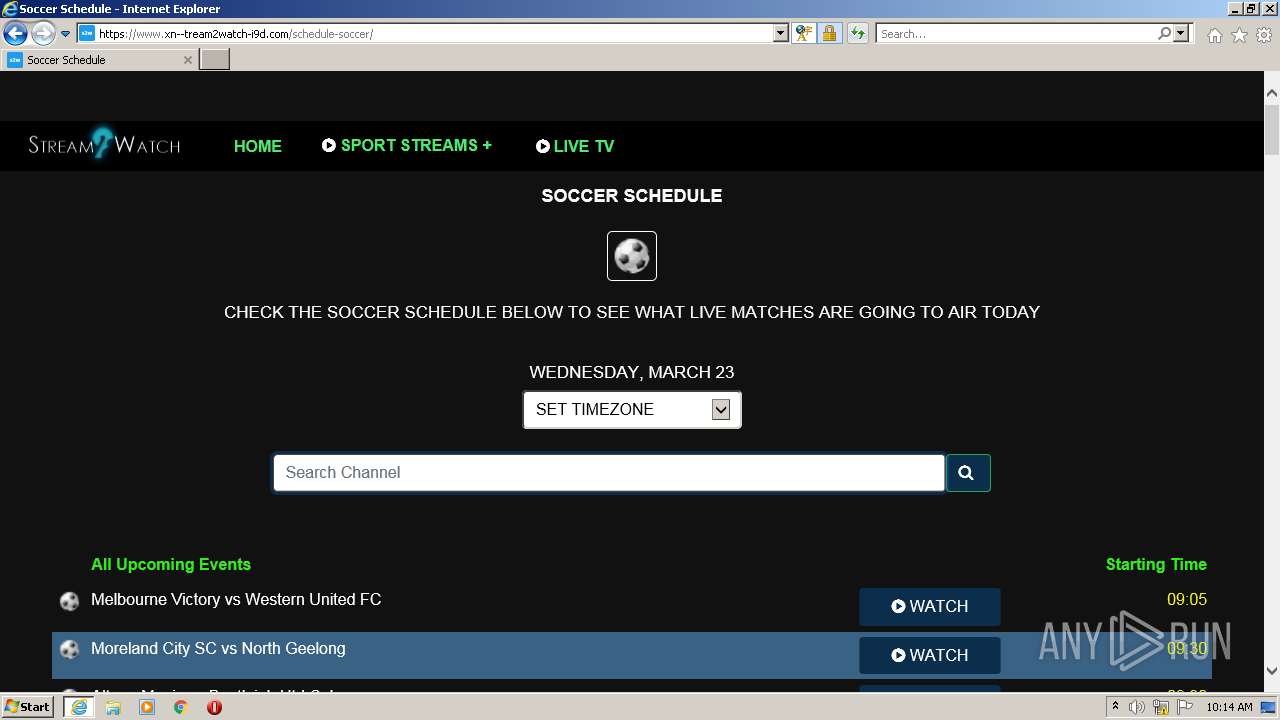Click the Action Center flag icon
Screen dimensions: 1280x720
pyautogui.click(x=1185, y=707)
